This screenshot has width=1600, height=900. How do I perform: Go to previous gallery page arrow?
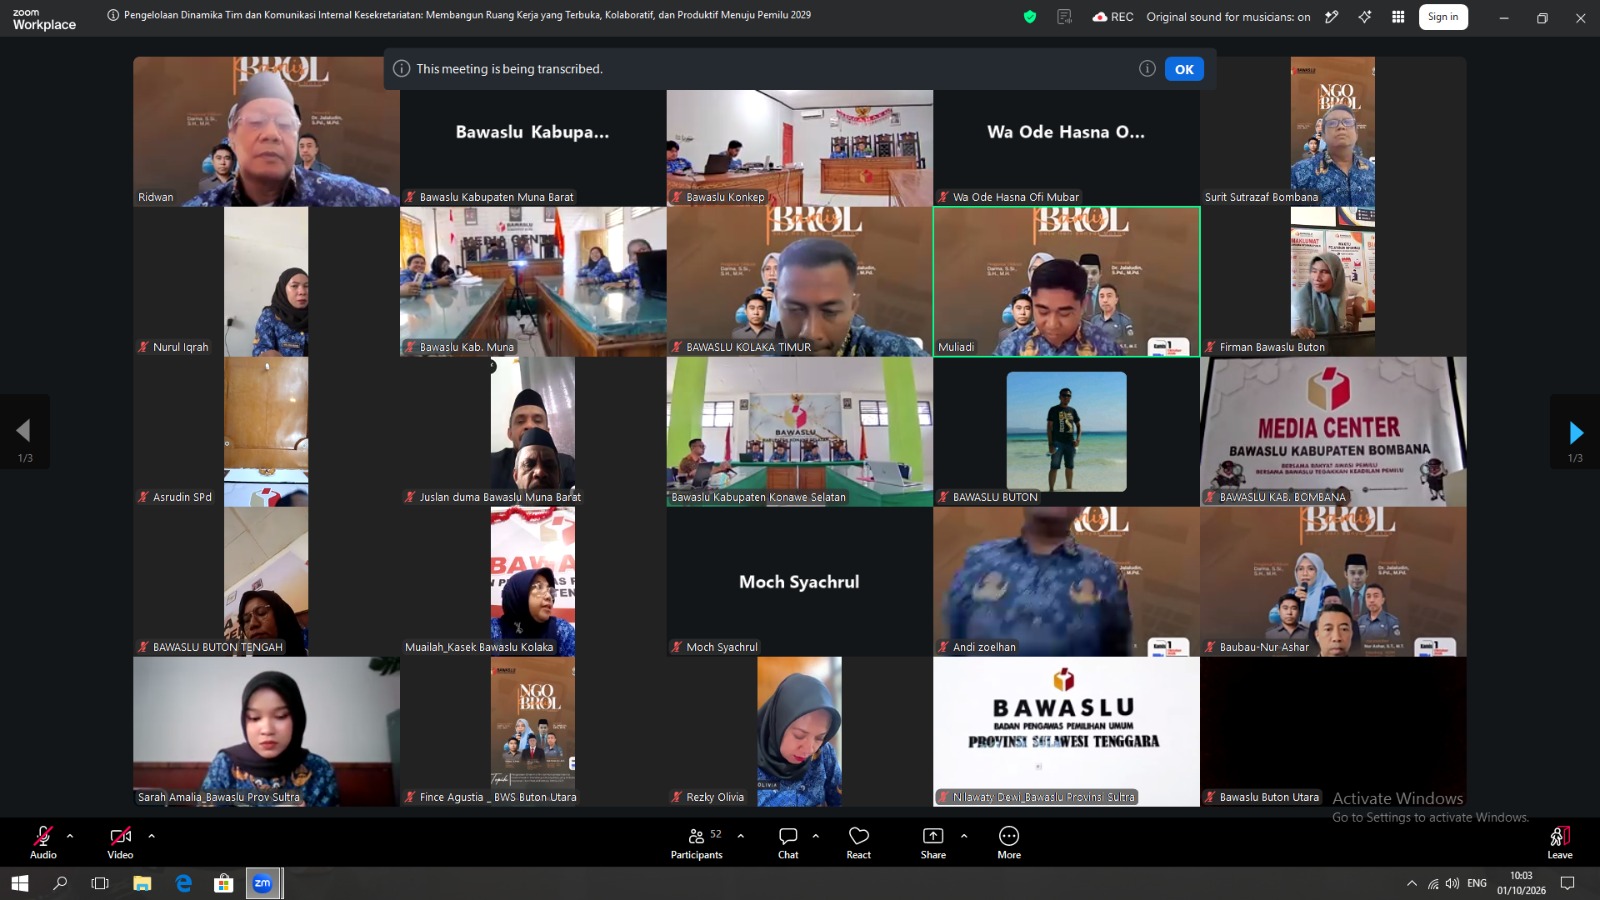pos(24,432)
